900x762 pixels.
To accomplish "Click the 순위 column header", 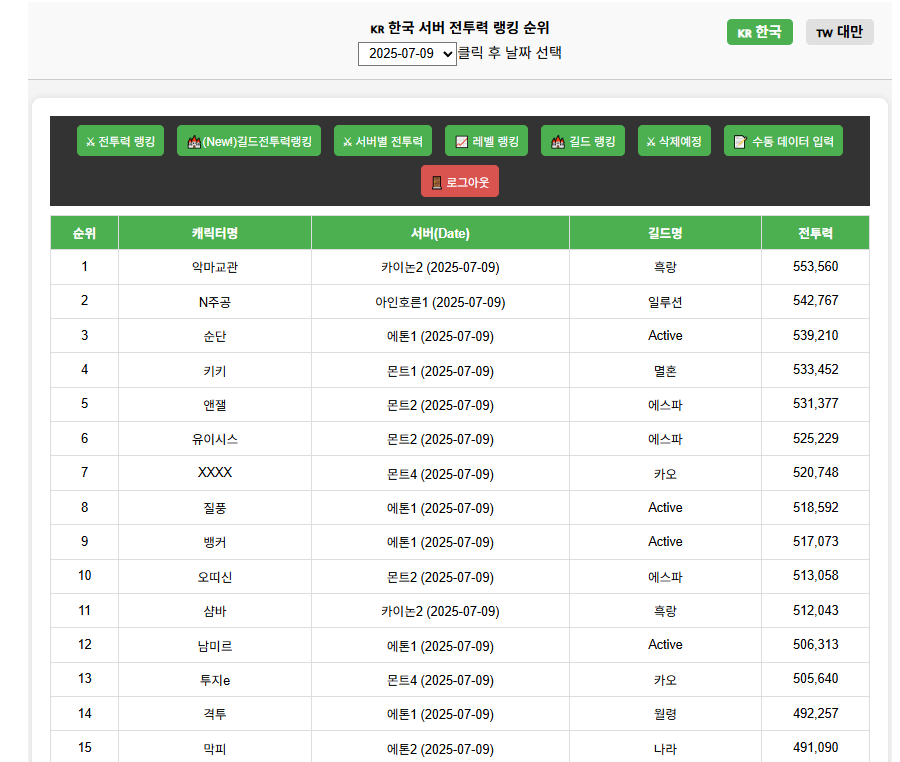I will coord(84,233).
